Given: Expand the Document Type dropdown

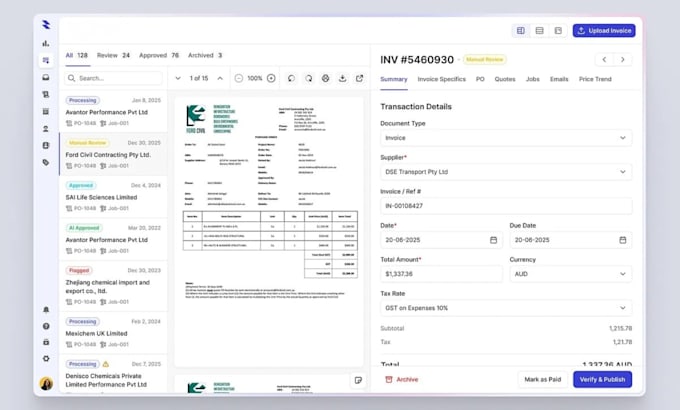Looking at the screenshot, I should click(x=506, y=138).
